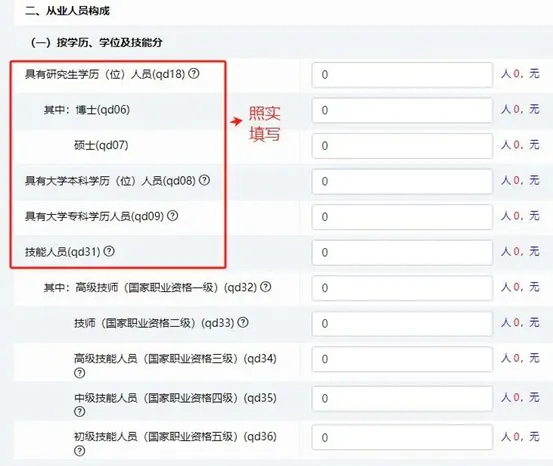Image resolution: width=553 pixels, height=466 pixels.
Task: Open help icon next to qd09 college label
Action: (172, 216)
